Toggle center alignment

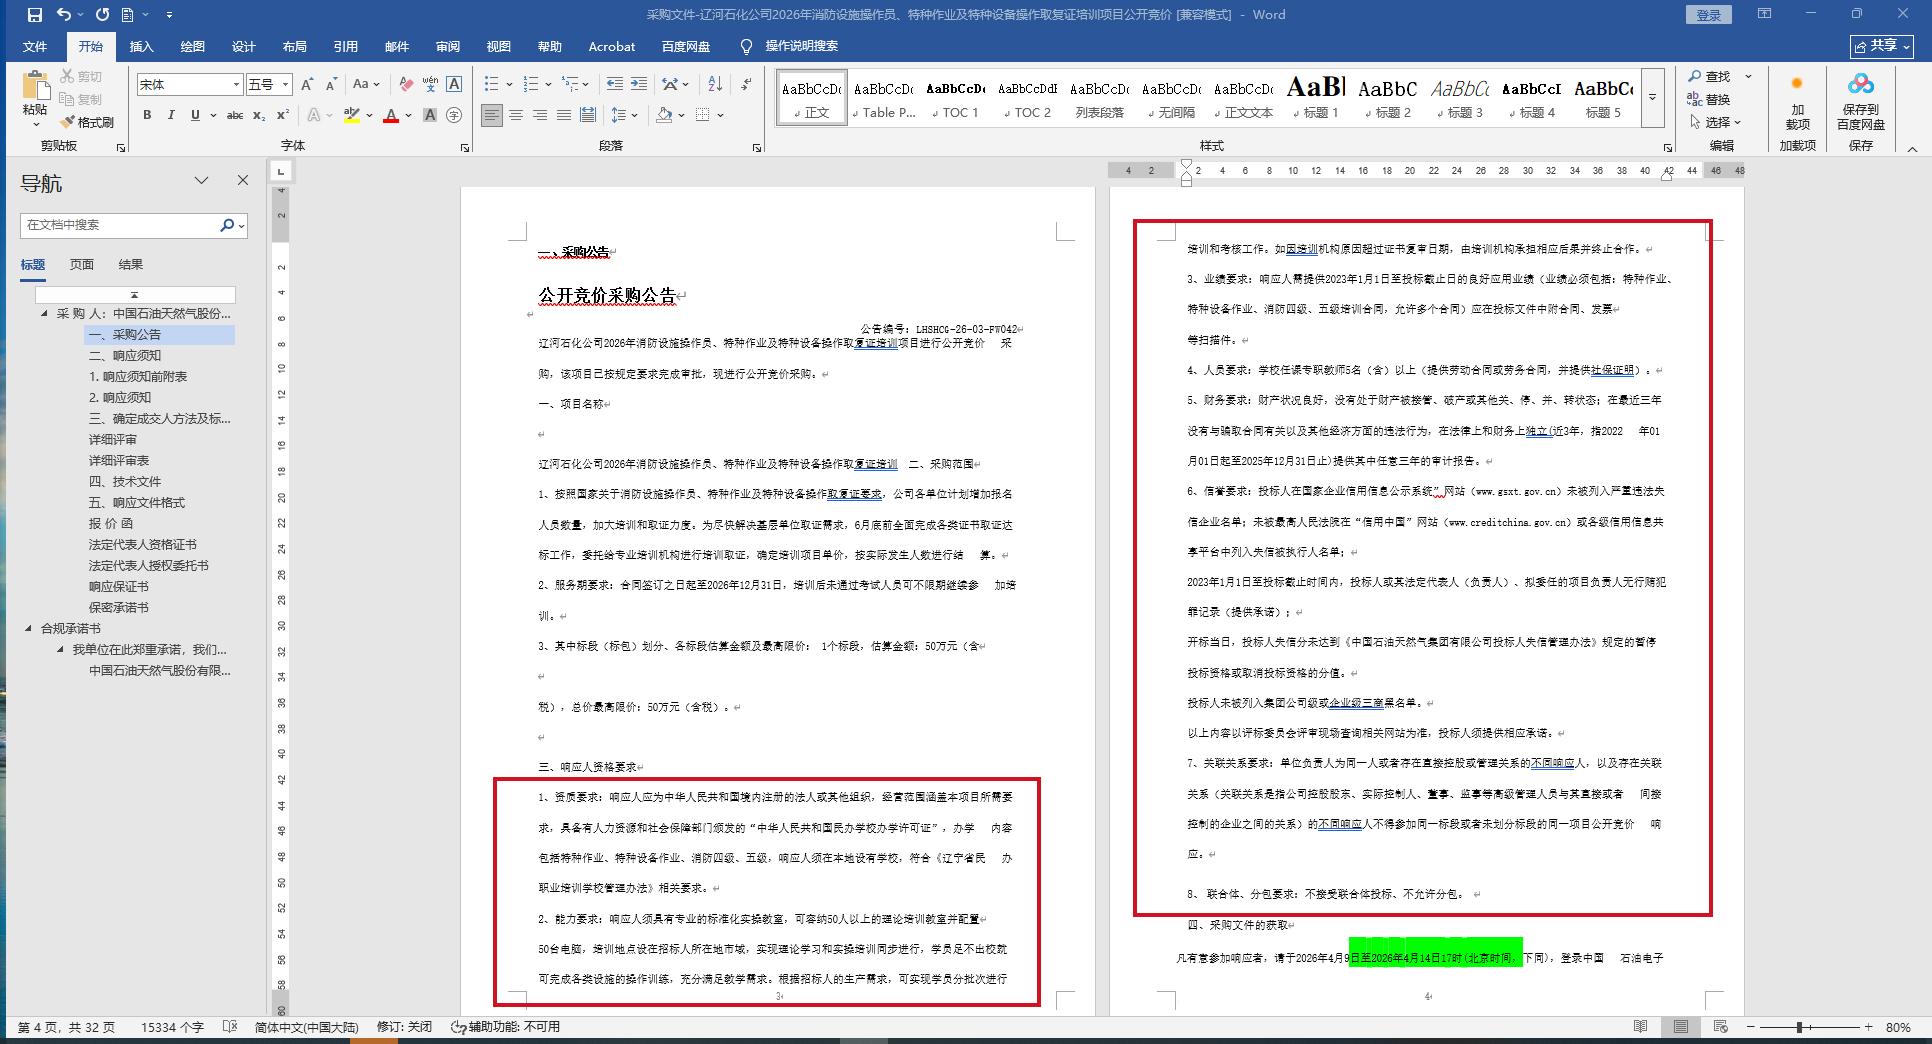[516, 115]
